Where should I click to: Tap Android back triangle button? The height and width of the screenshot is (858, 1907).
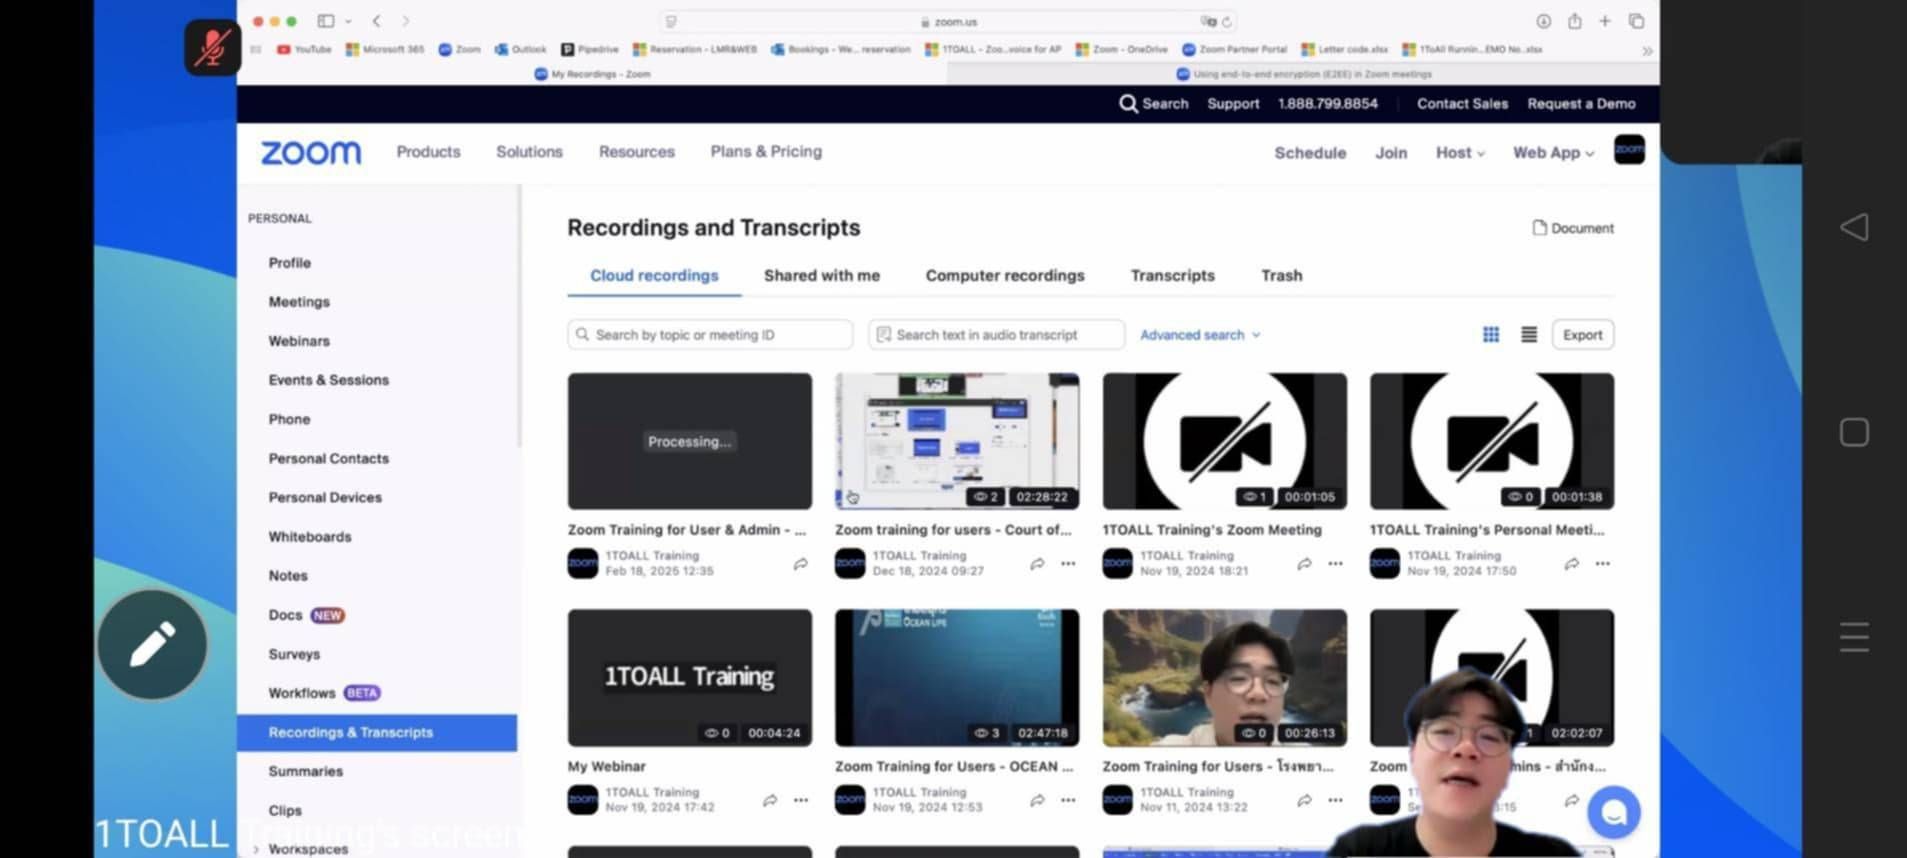[1854, 227]
